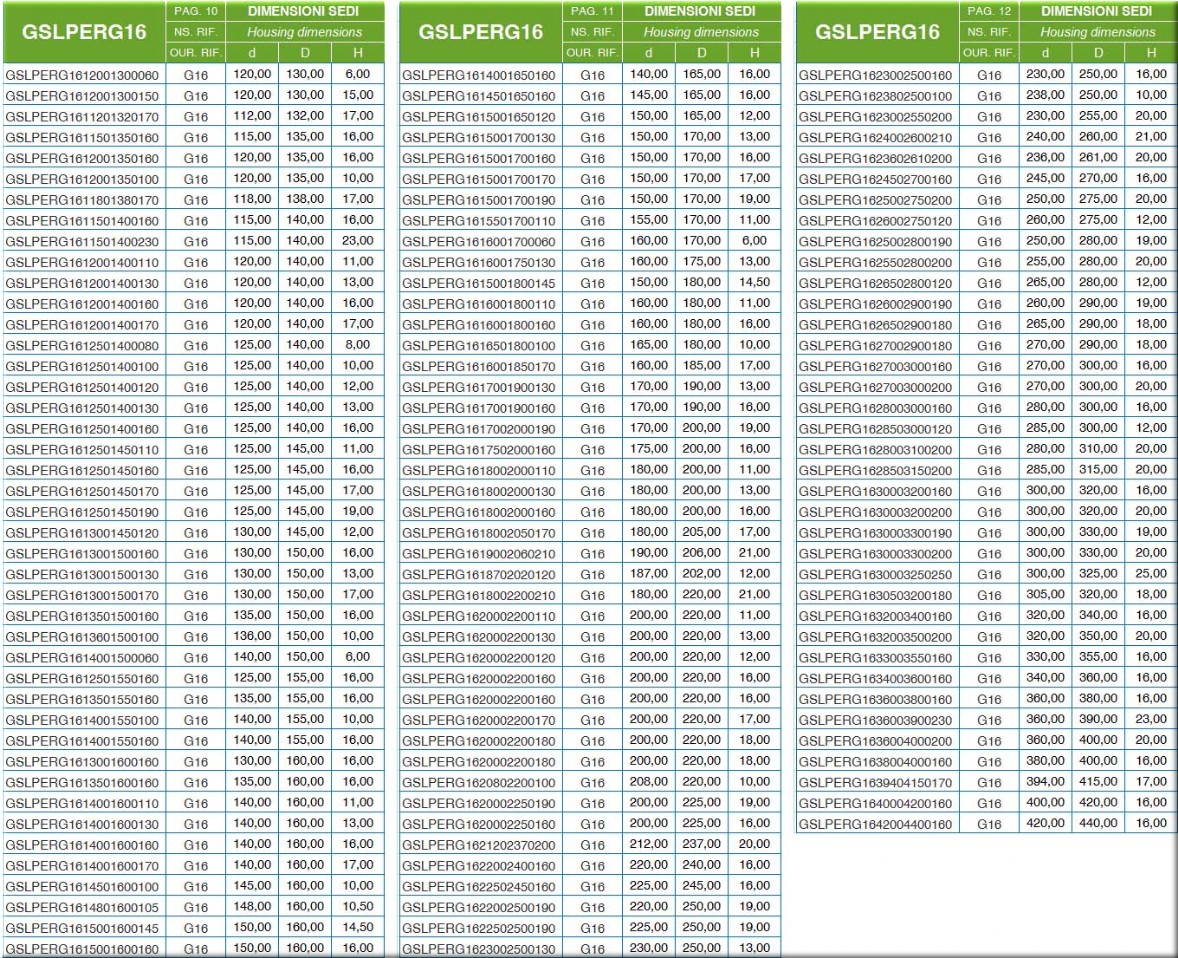Viewport: 1178px width, 958px height.
Task: Click d value 148,00 in row GSLPERG1614801600105
Action: (252, 906)
